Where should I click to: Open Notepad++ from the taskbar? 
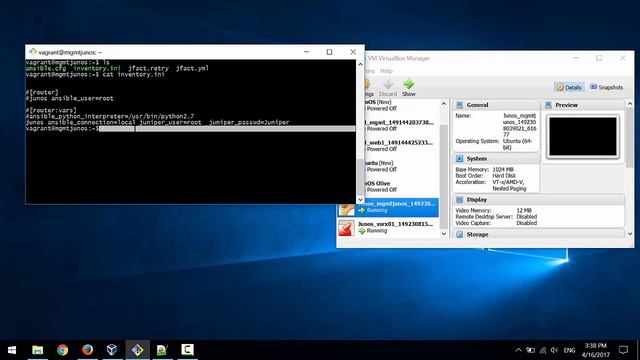(162, 350)
